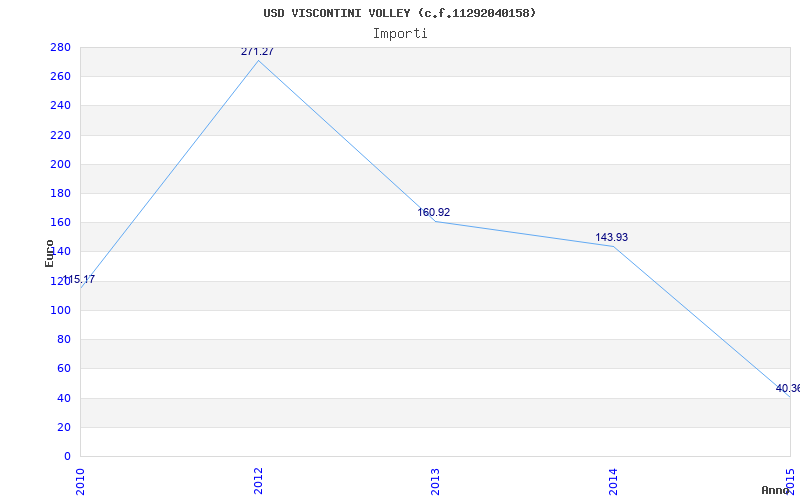This screenshot has height=500, width=800.
Task: Click the Anno x-axis title
Action: pos(775,490)
